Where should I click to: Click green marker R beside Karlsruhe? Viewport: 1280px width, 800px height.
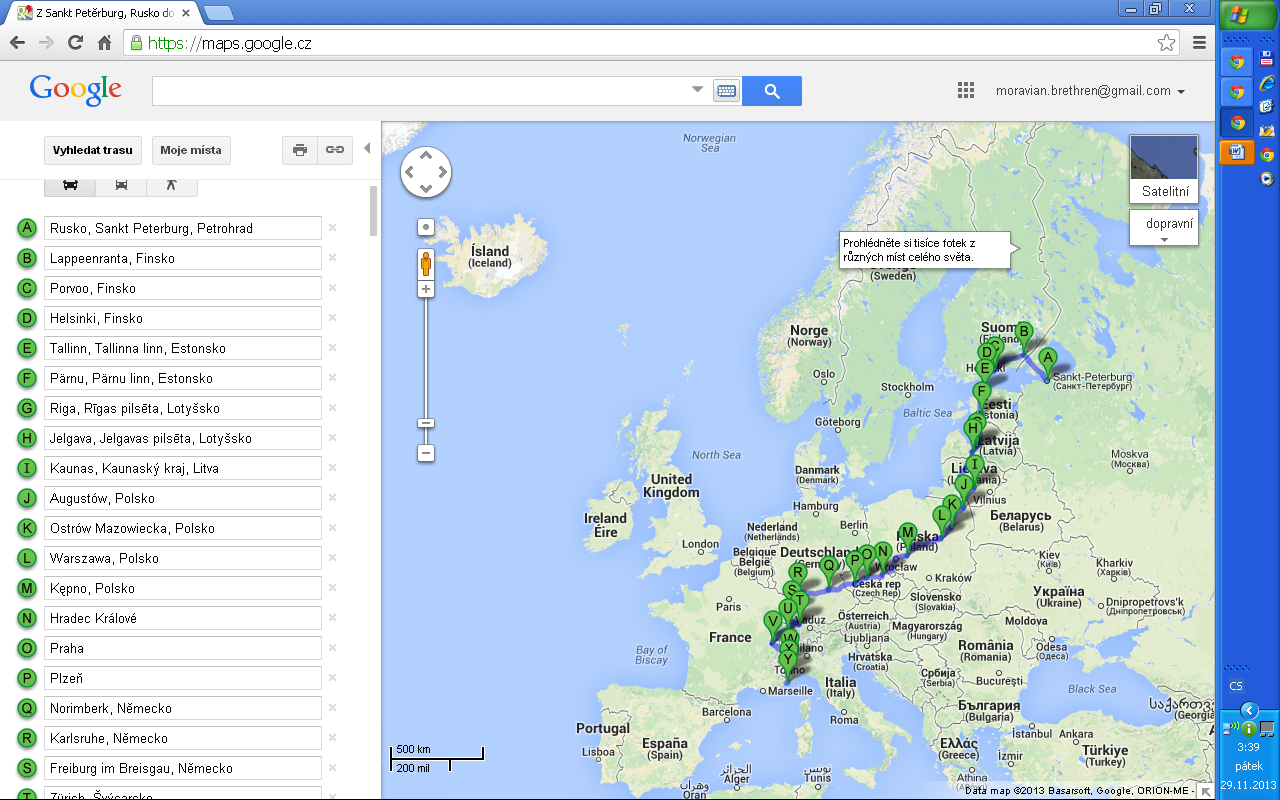[27, 738]
